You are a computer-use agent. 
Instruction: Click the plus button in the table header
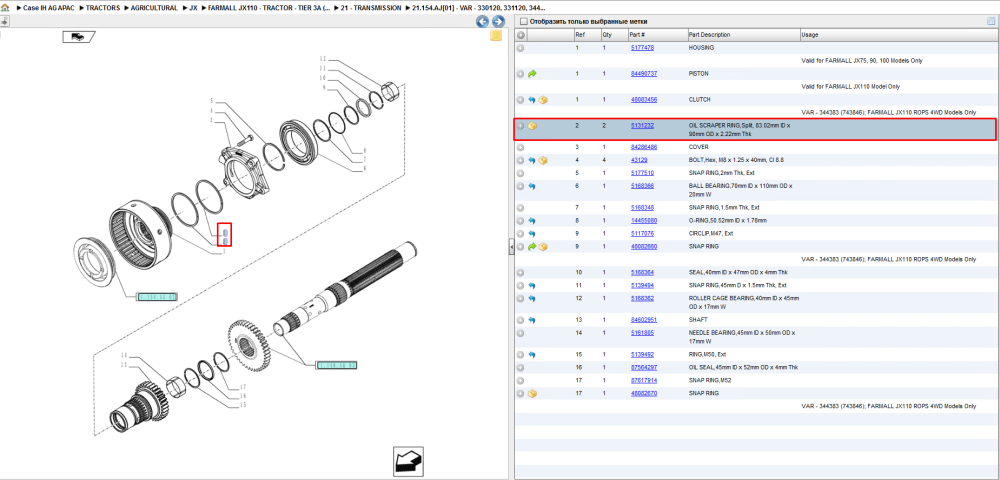tap(521, 35)
